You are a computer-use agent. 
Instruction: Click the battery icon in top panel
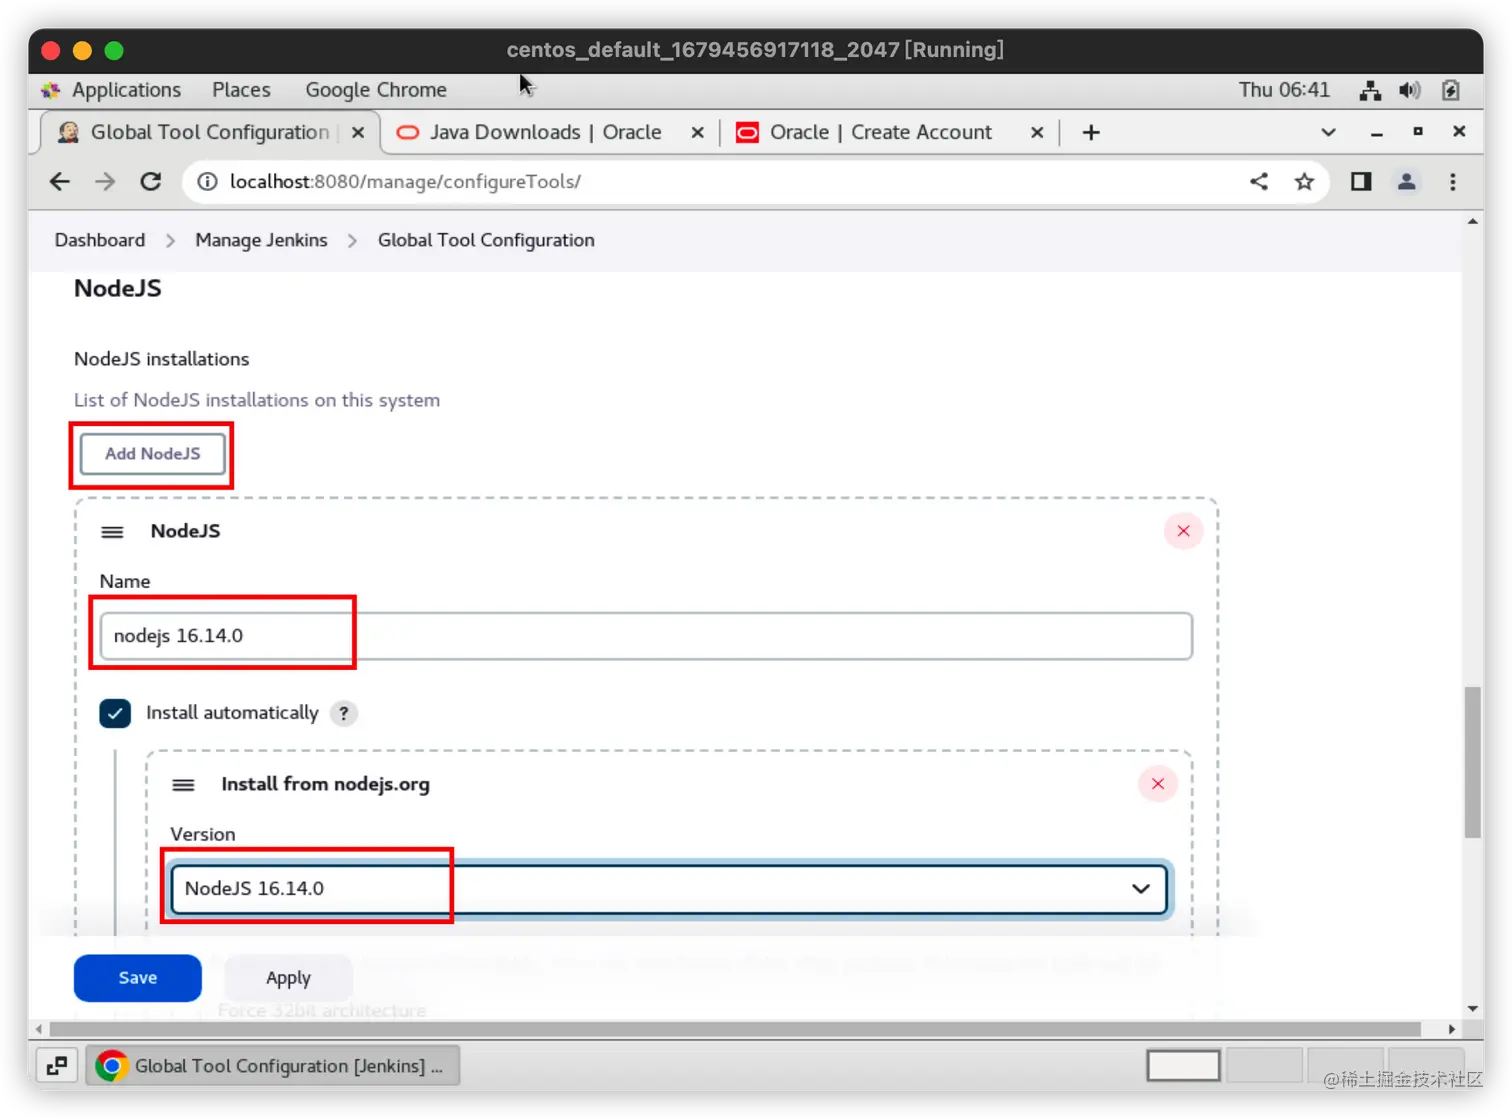pos(1451,90)
